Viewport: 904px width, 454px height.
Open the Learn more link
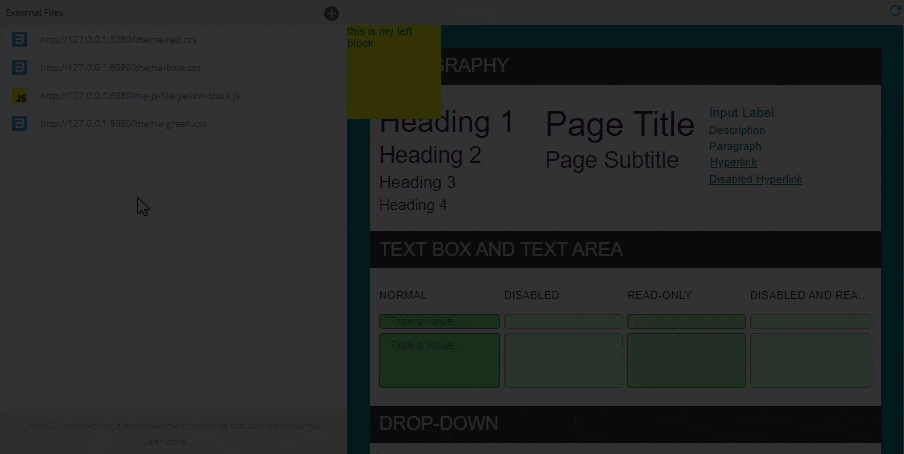point(170,442)
